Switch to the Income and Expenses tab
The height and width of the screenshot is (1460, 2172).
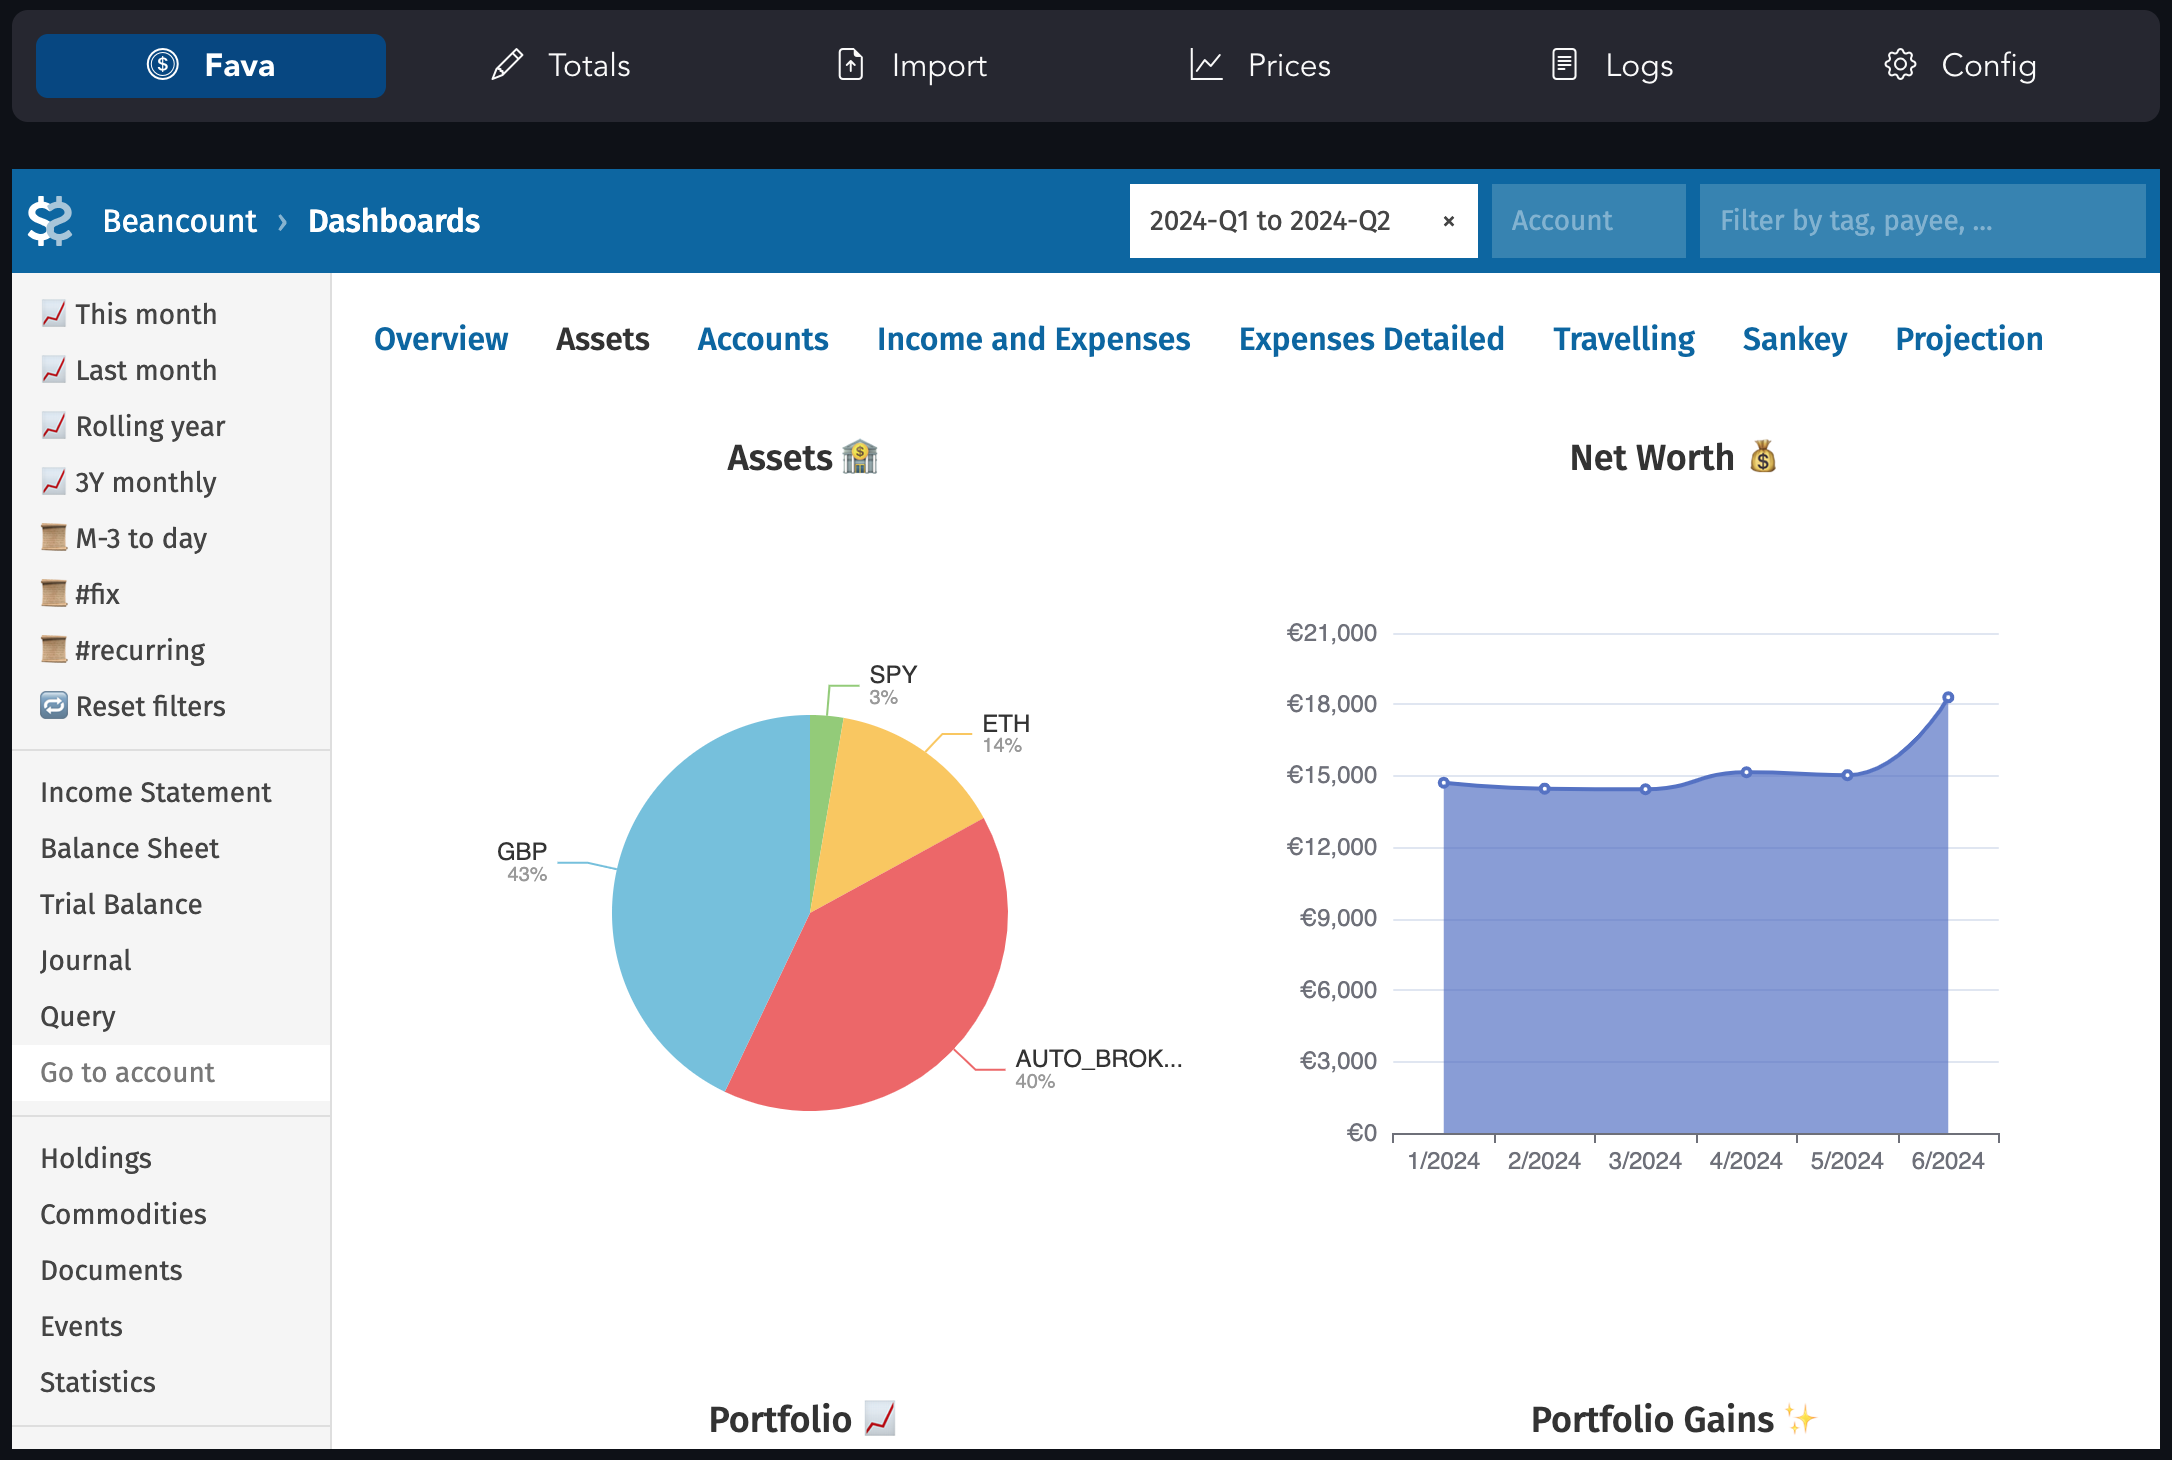[1033, 339]
